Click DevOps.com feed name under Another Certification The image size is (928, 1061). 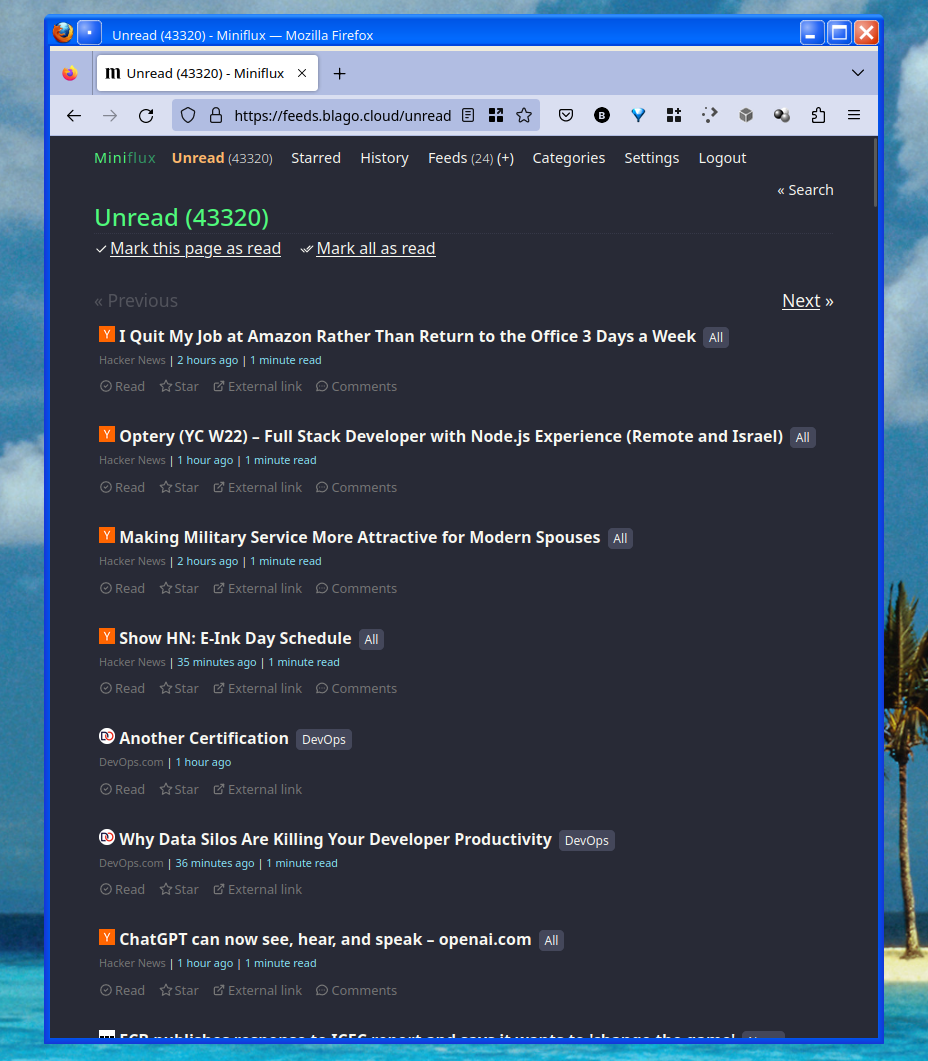(x=131, y=762)
